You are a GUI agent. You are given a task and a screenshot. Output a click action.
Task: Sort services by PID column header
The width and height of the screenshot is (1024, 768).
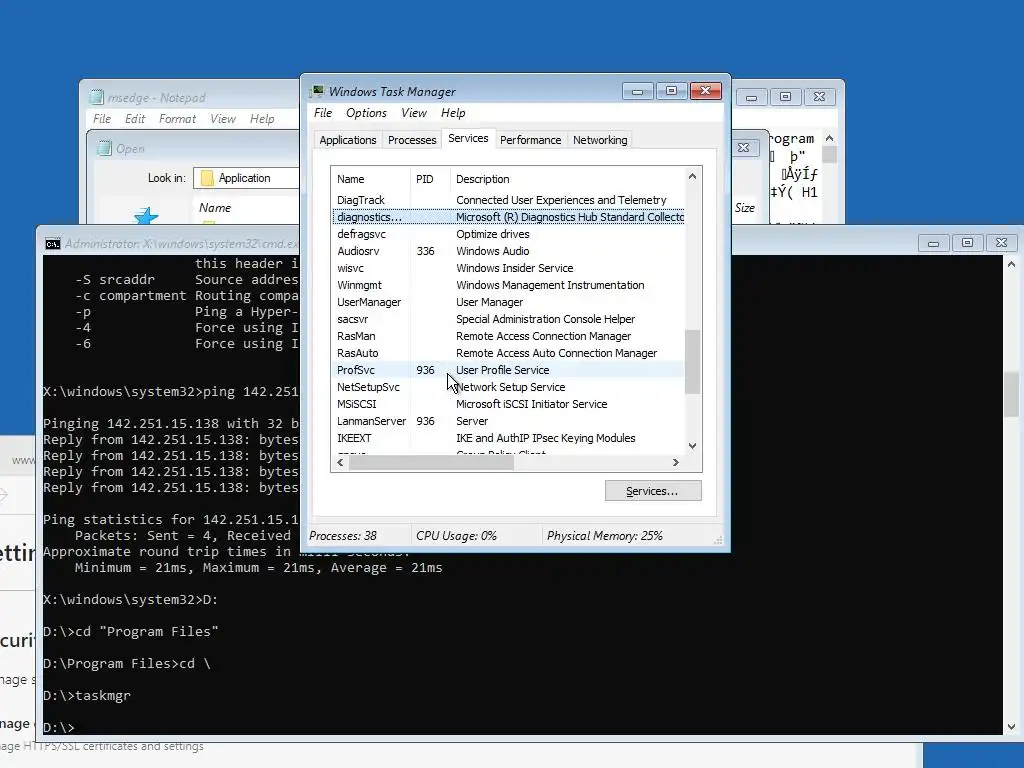[430, 179]
